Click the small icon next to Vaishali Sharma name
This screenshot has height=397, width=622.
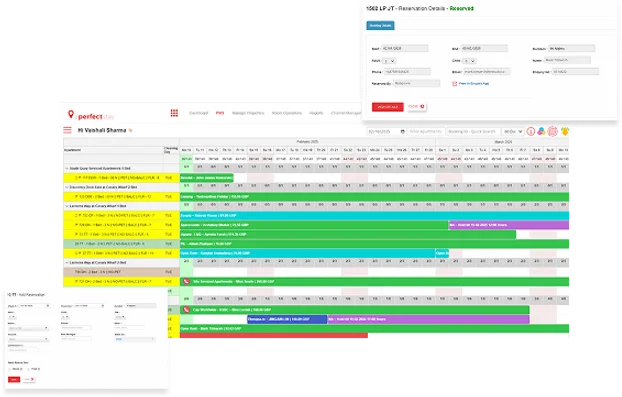click(x=131, y=130)
